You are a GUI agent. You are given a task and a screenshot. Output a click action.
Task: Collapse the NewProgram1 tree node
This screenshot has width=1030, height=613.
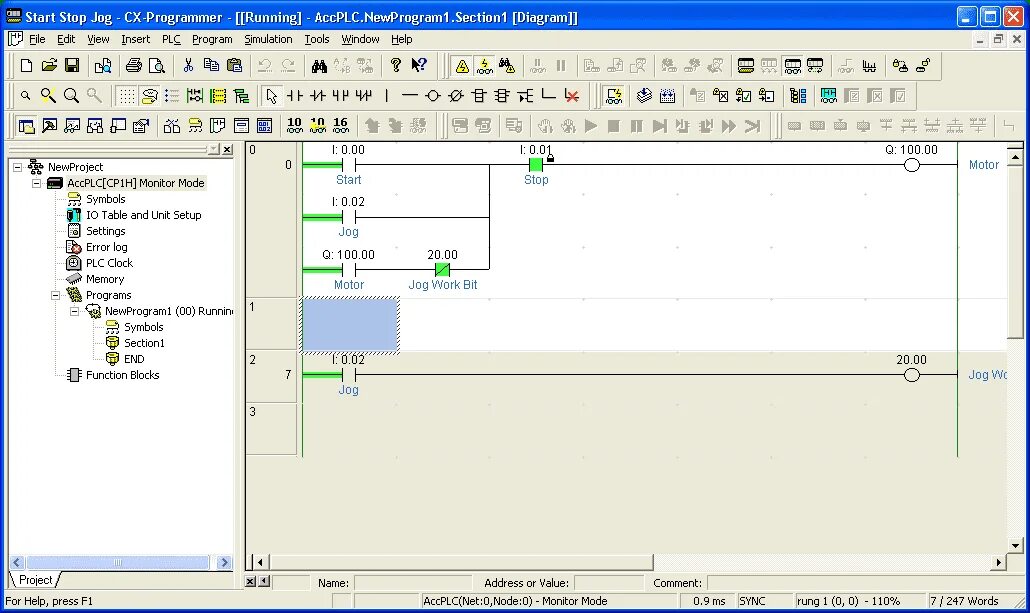pos(75,311)
